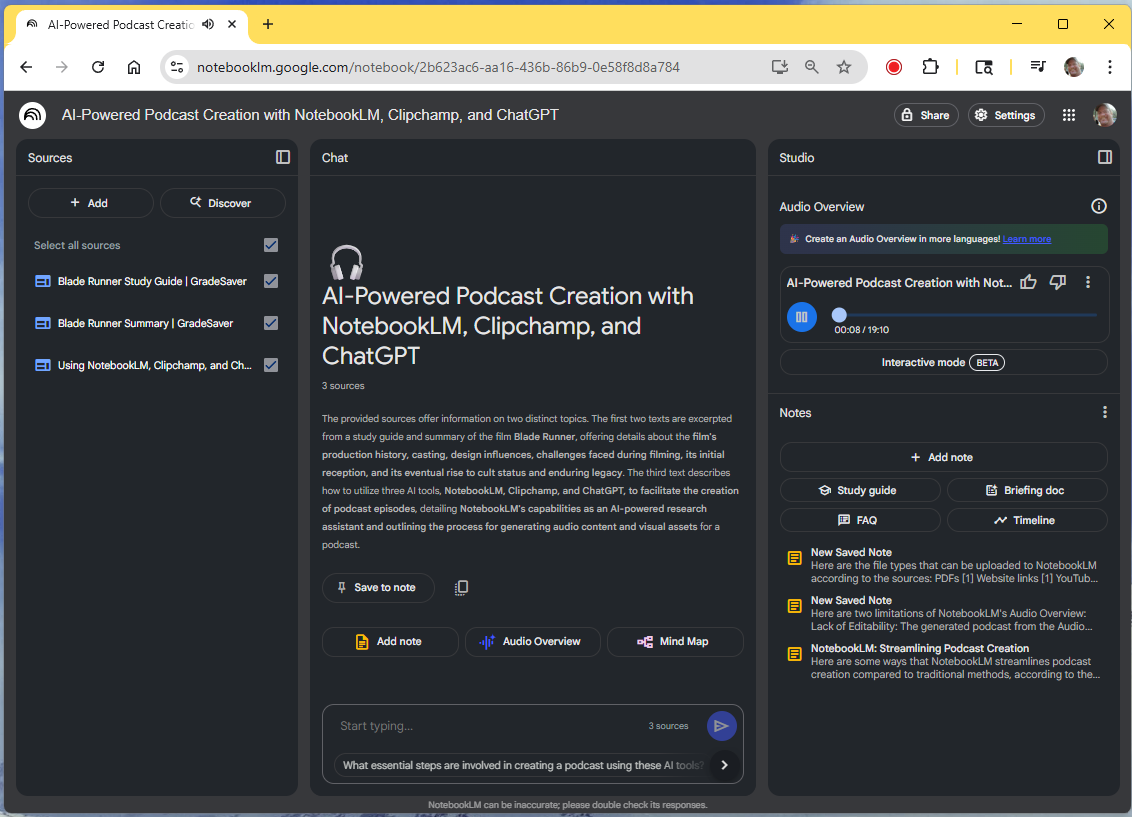1132x817 pixels.
Task: Uncheck Blade Runner Summary source
Action: 271,323
